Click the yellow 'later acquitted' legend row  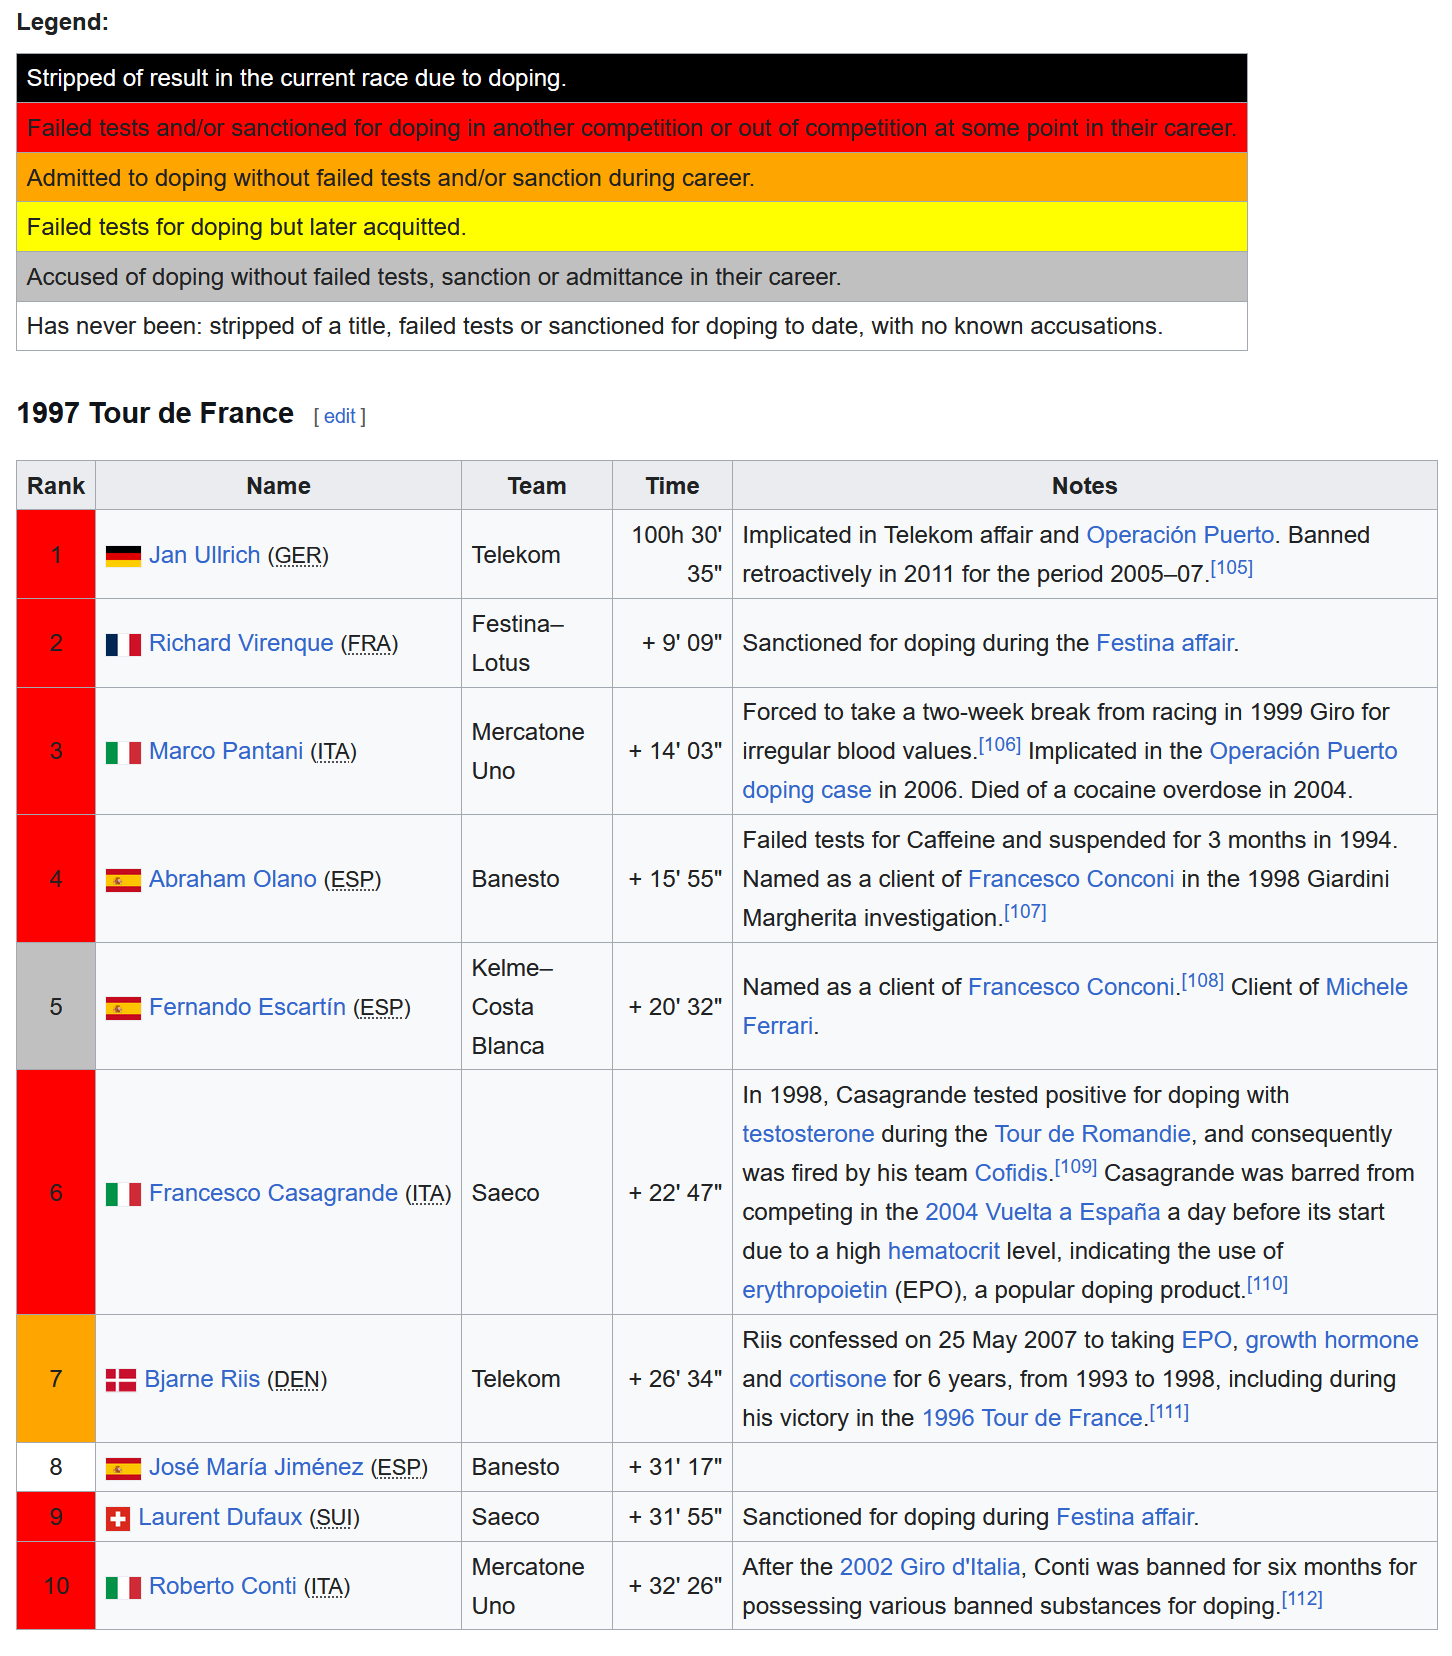pos(632,227)
